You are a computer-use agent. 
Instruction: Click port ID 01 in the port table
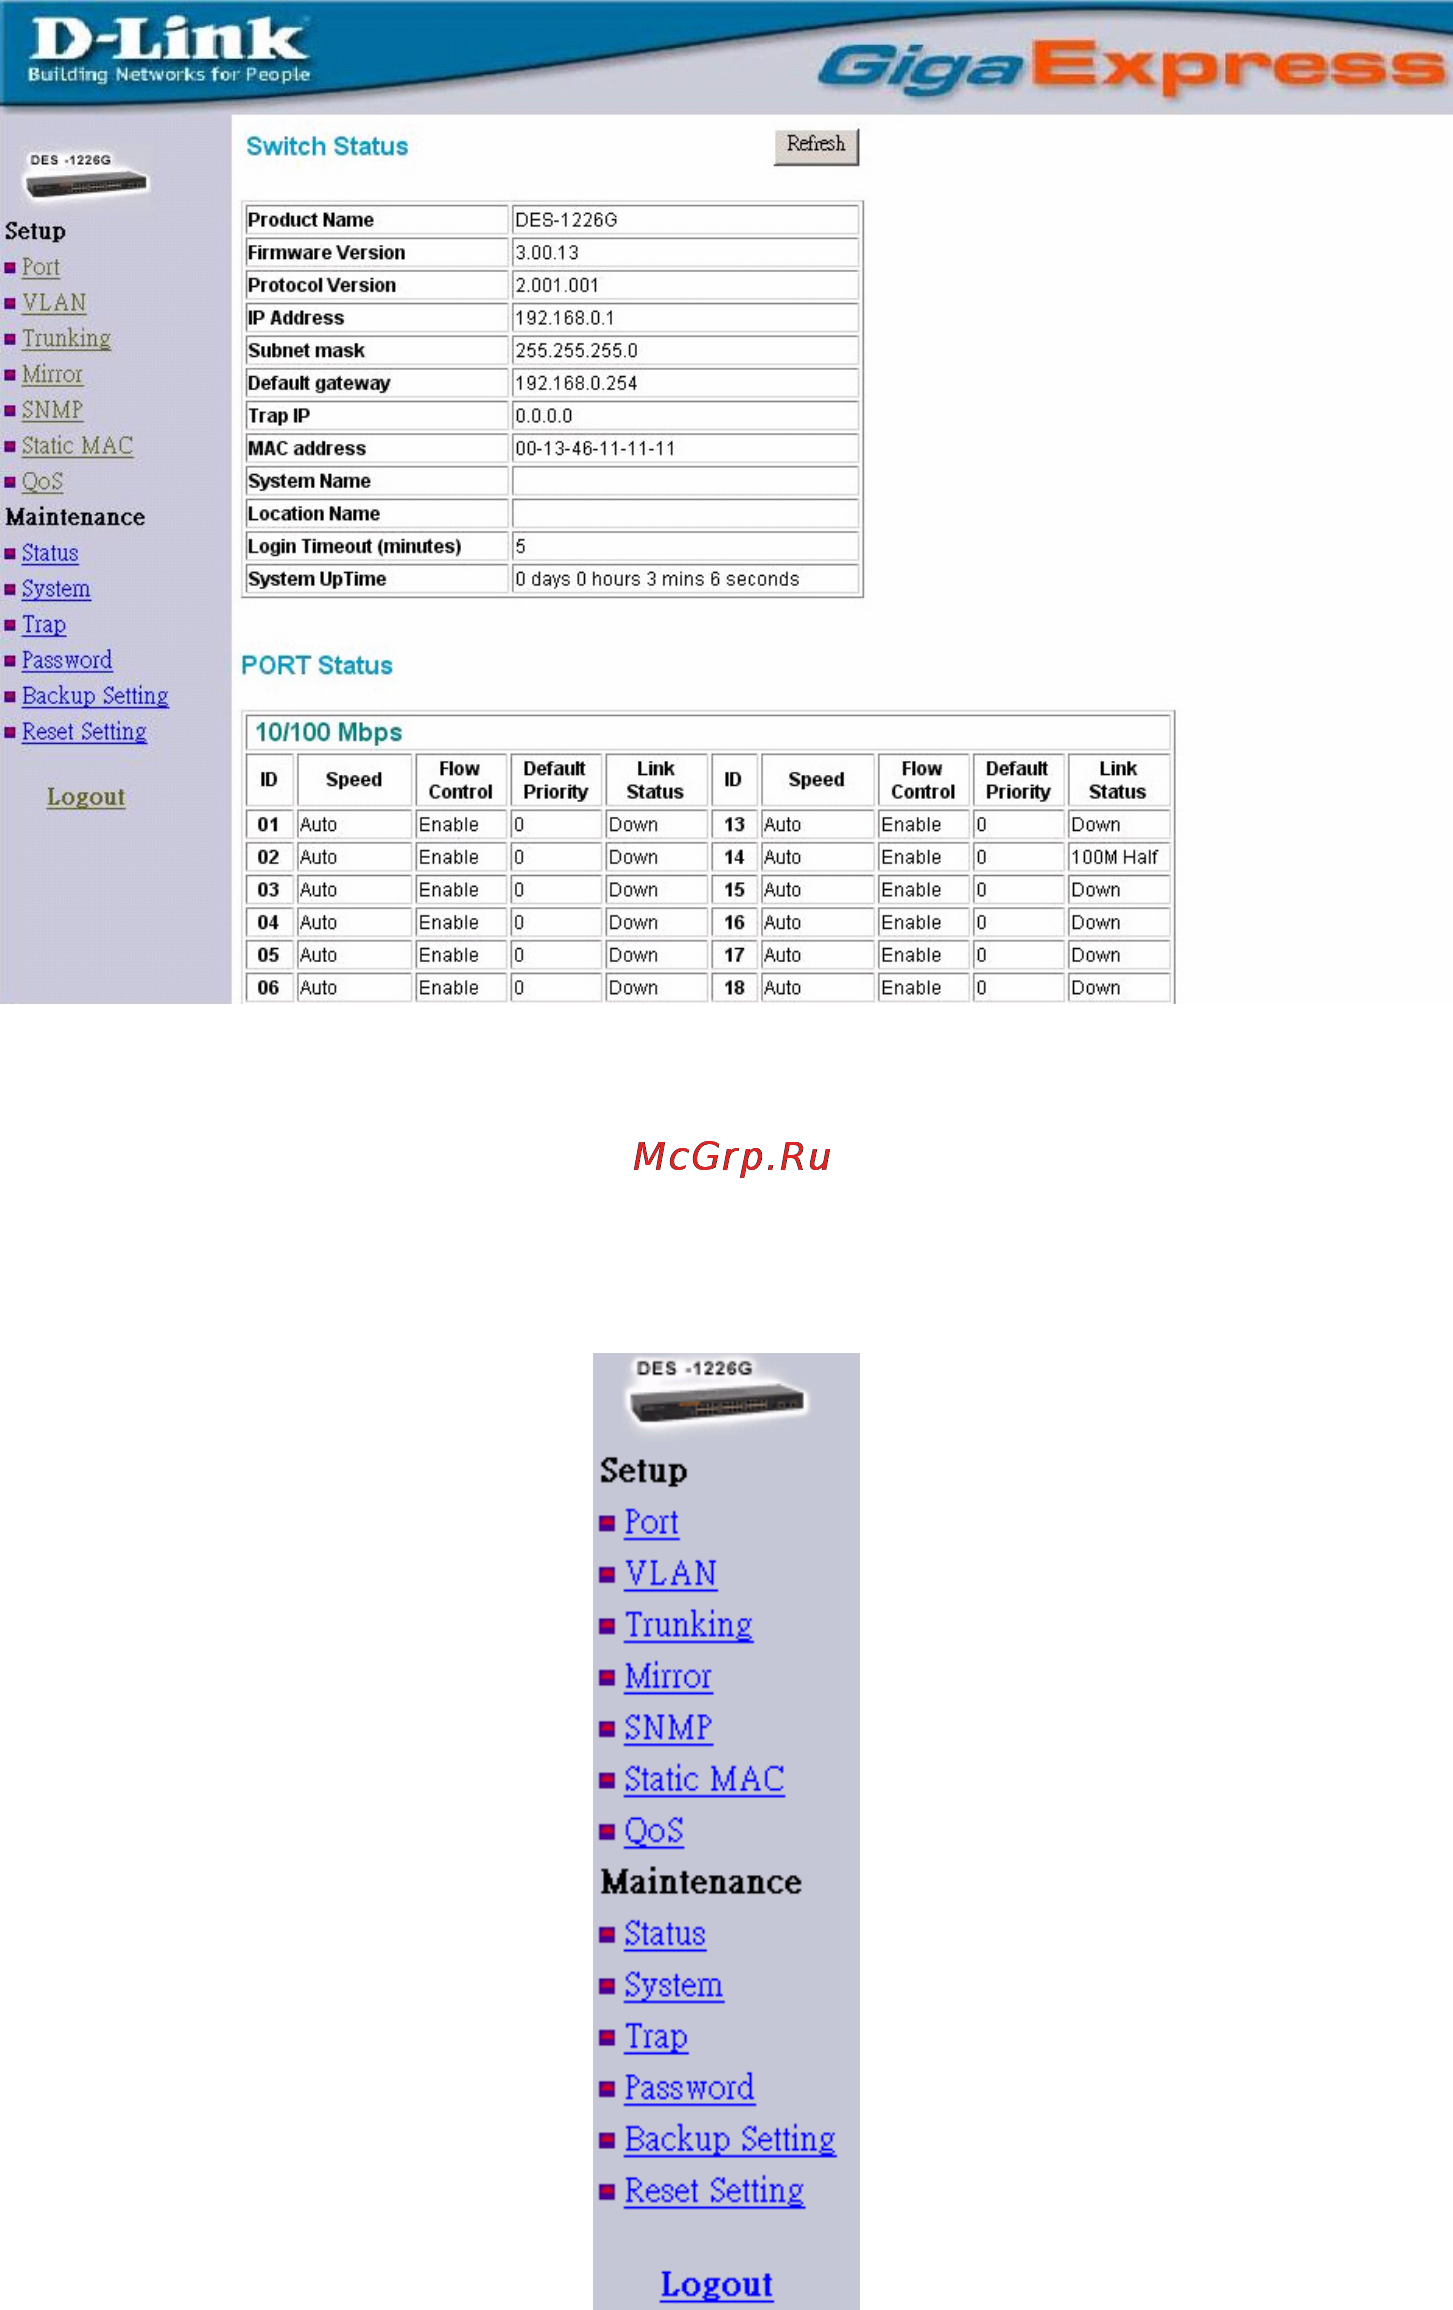pos(269,825)
